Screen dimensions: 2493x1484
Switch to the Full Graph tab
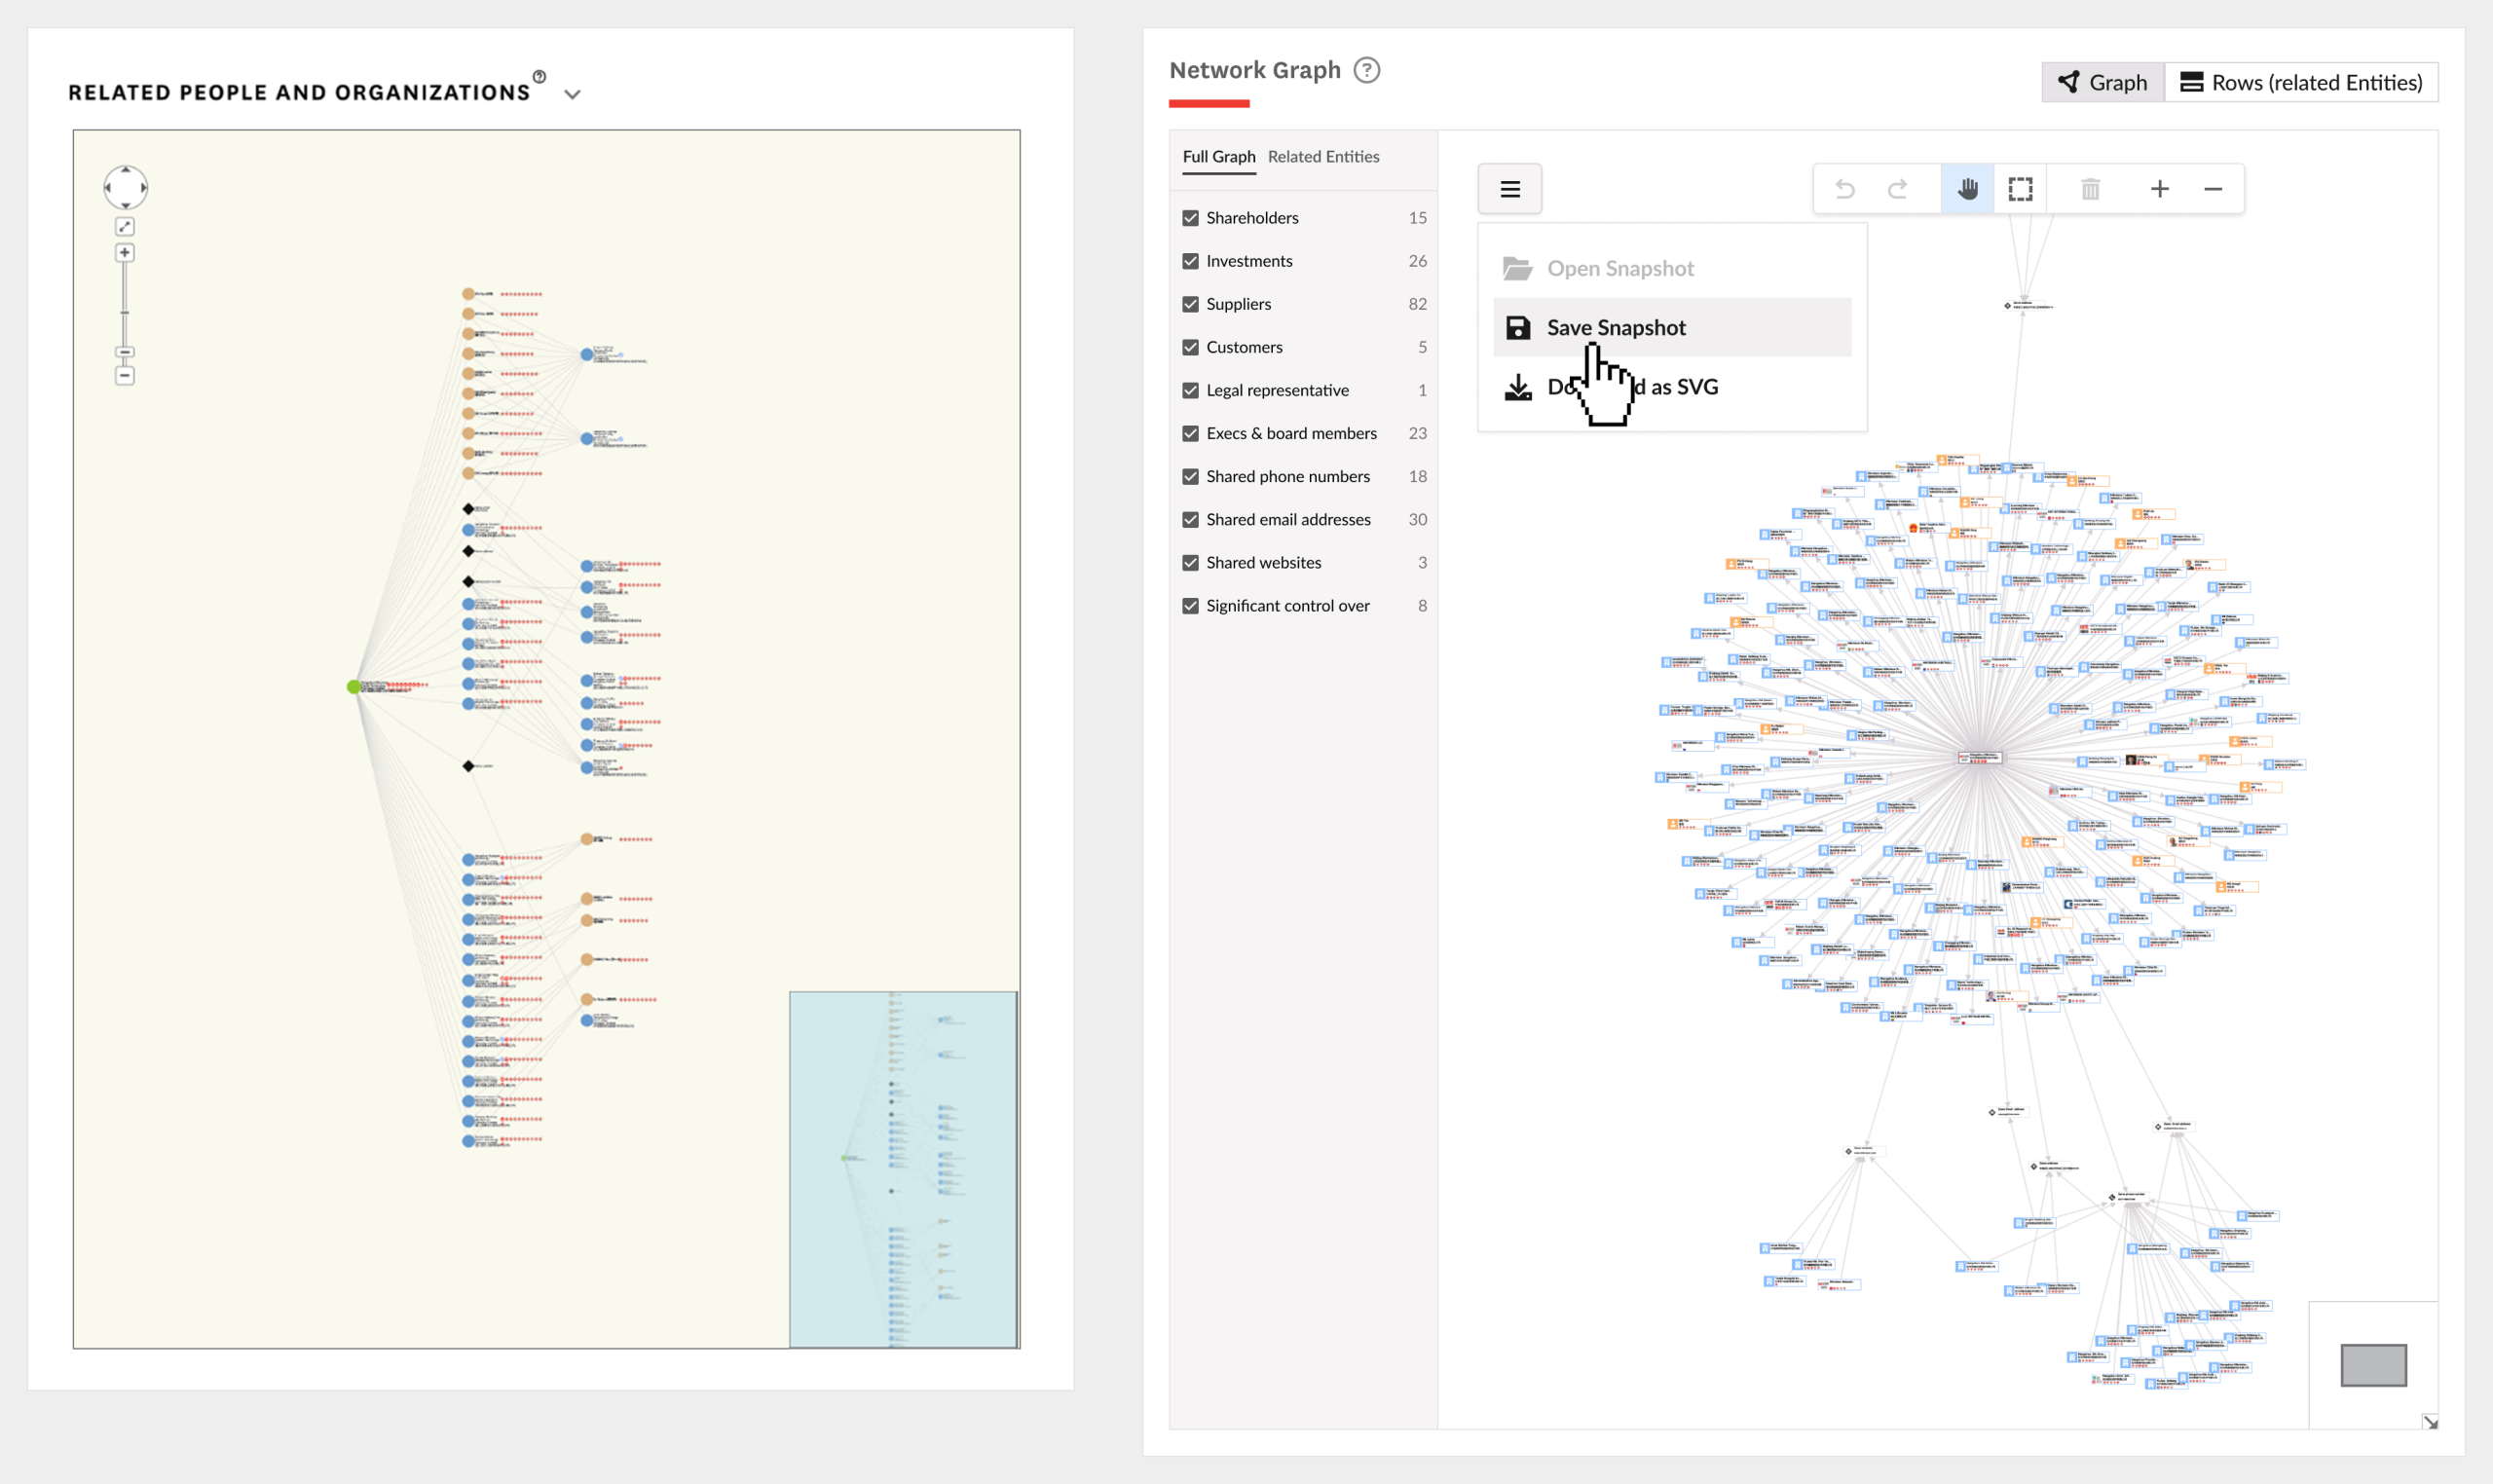pos(1218,157)
